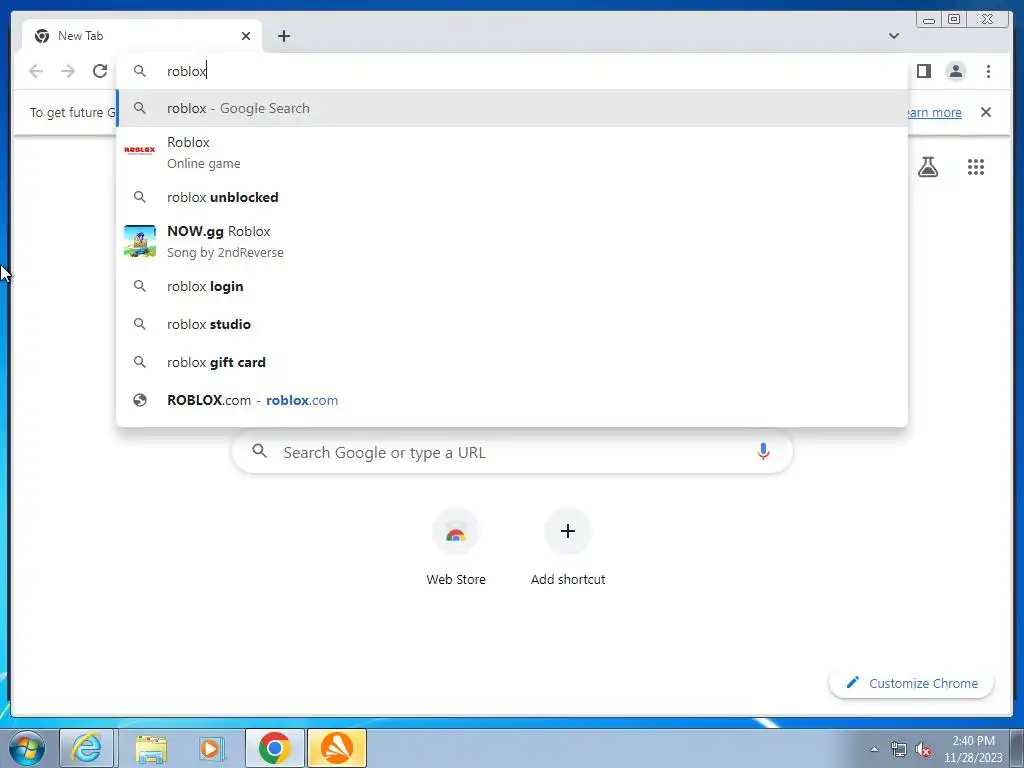Focus the 'Search Google or type a URL' box
Viewport: 1024px width, 768px height.
click(512, 452)
